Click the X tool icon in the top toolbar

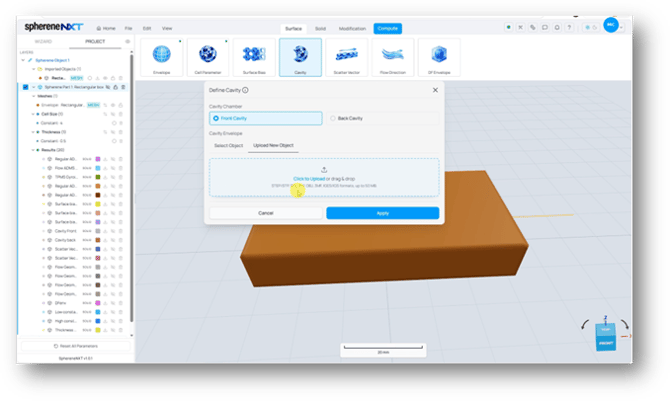click(520, 27)
